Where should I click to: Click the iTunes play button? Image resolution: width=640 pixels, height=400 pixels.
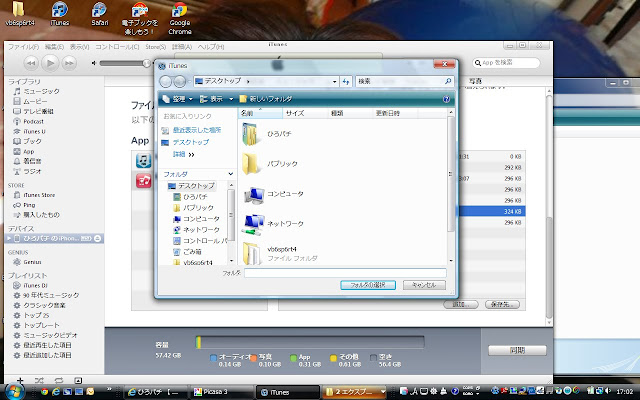point(50,63)
